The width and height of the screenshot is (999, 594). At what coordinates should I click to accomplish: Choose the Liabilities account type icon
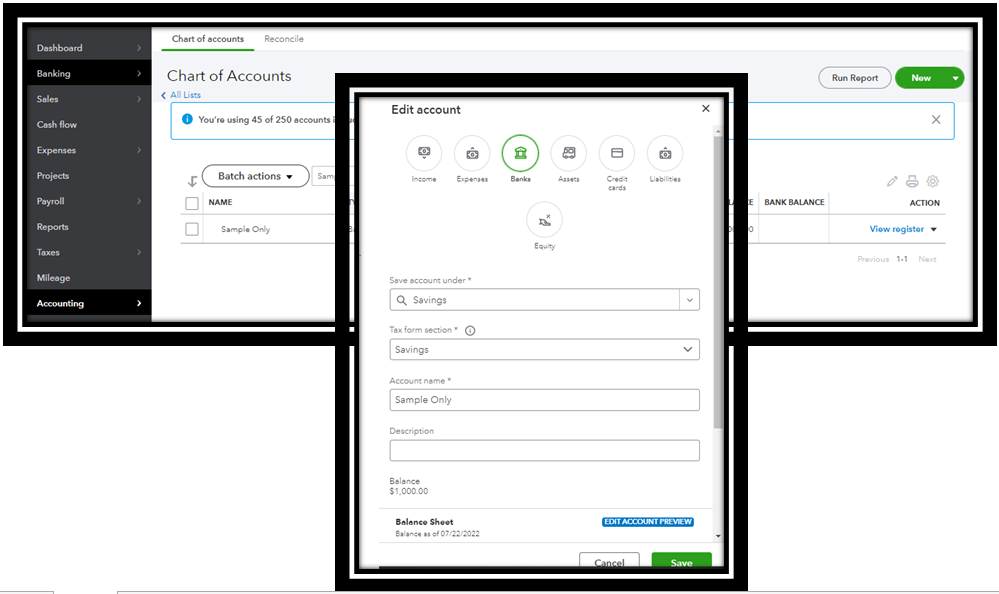(x=665, y=153)
